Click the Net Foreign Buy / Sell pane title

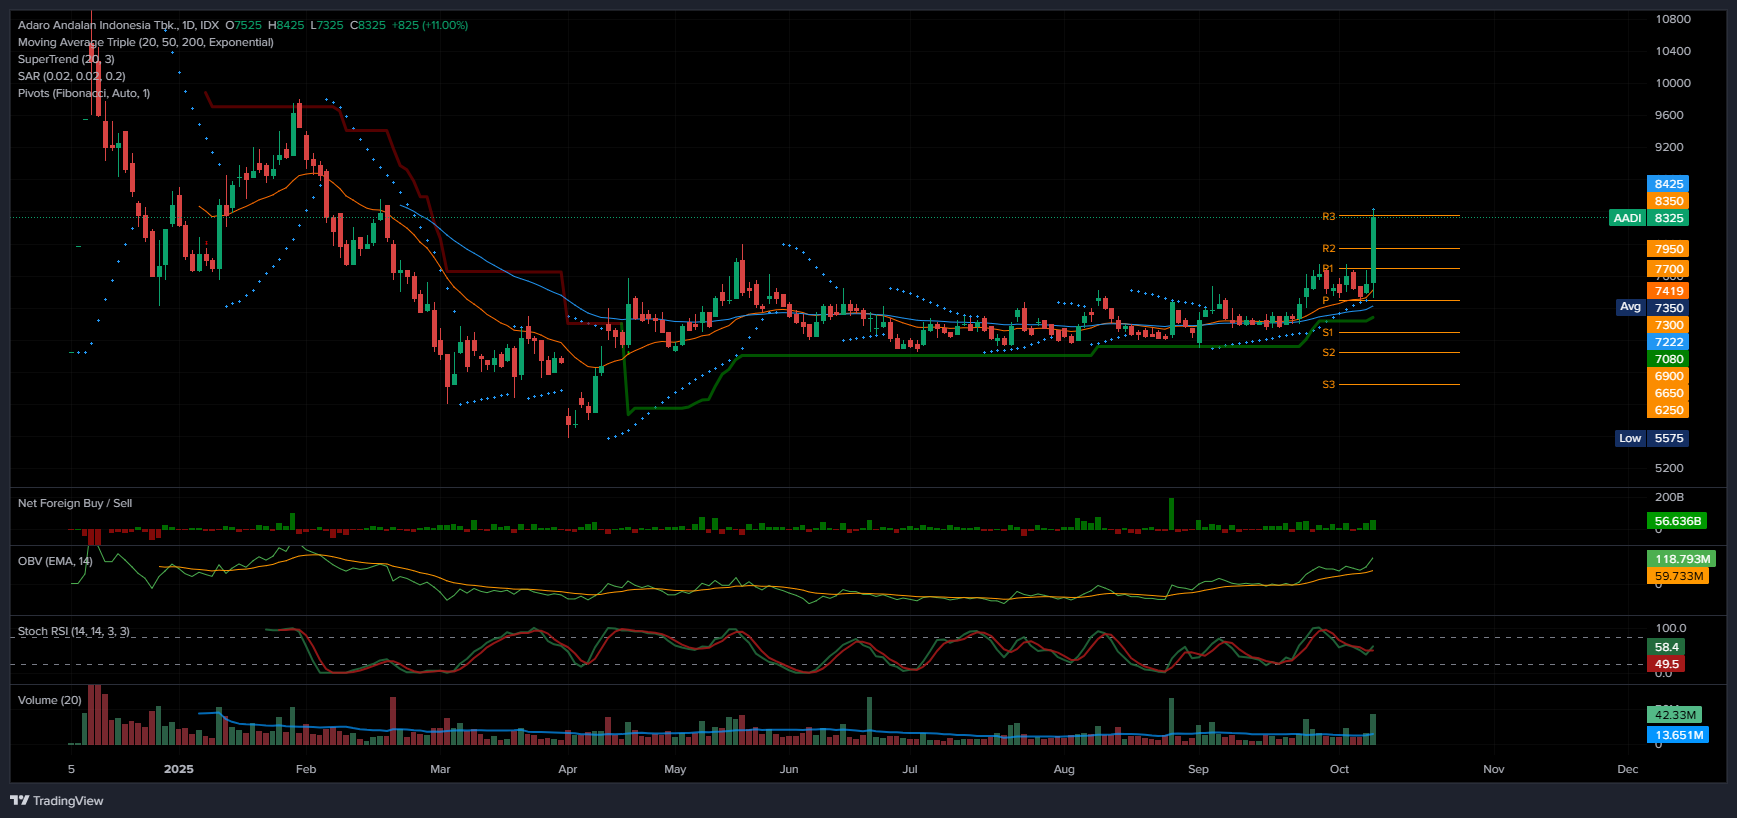[75, 503]
